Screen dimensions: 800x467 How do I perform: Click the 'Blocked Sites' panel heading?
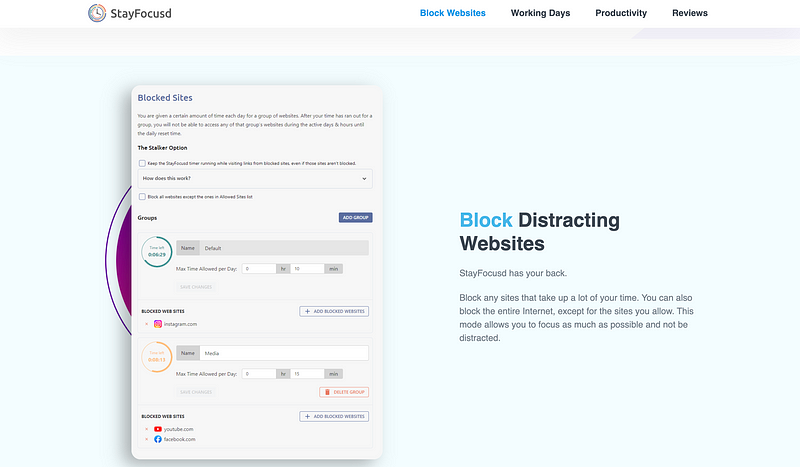click(165, 97)
